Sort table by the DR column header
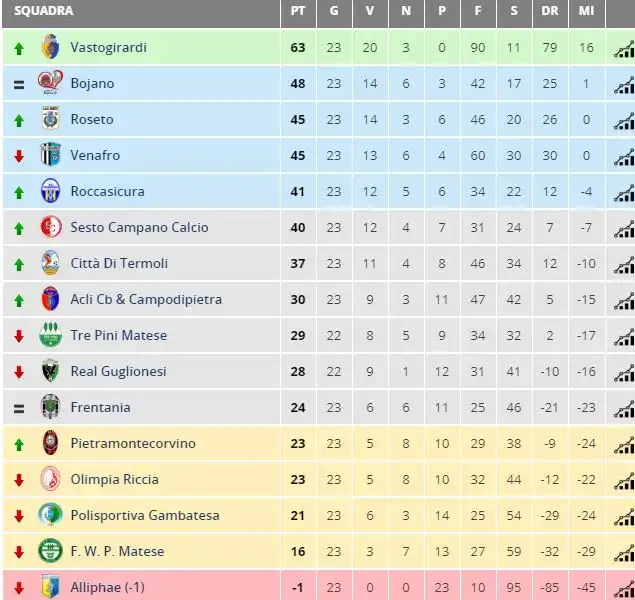Viewport: 635px width, 600px height. coord(550,11)
